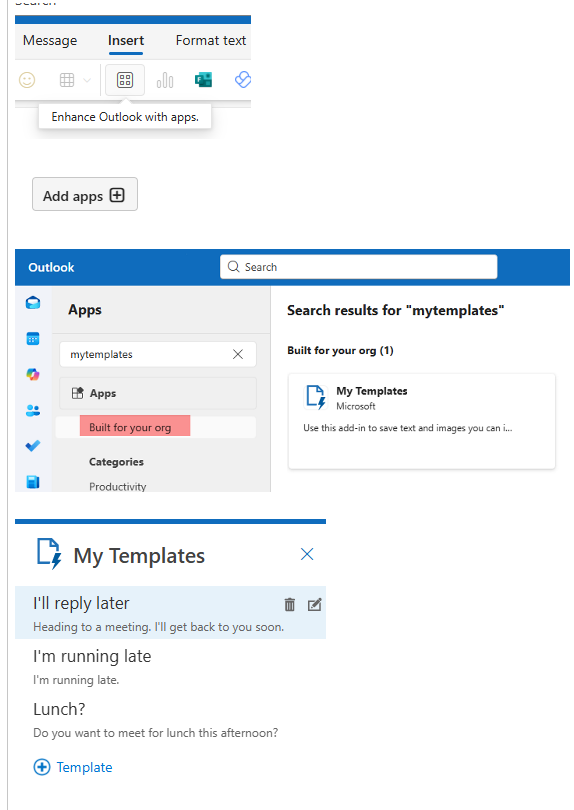Open Mail from the left sidebar
The image size is (574, 810).
(33, 303)
